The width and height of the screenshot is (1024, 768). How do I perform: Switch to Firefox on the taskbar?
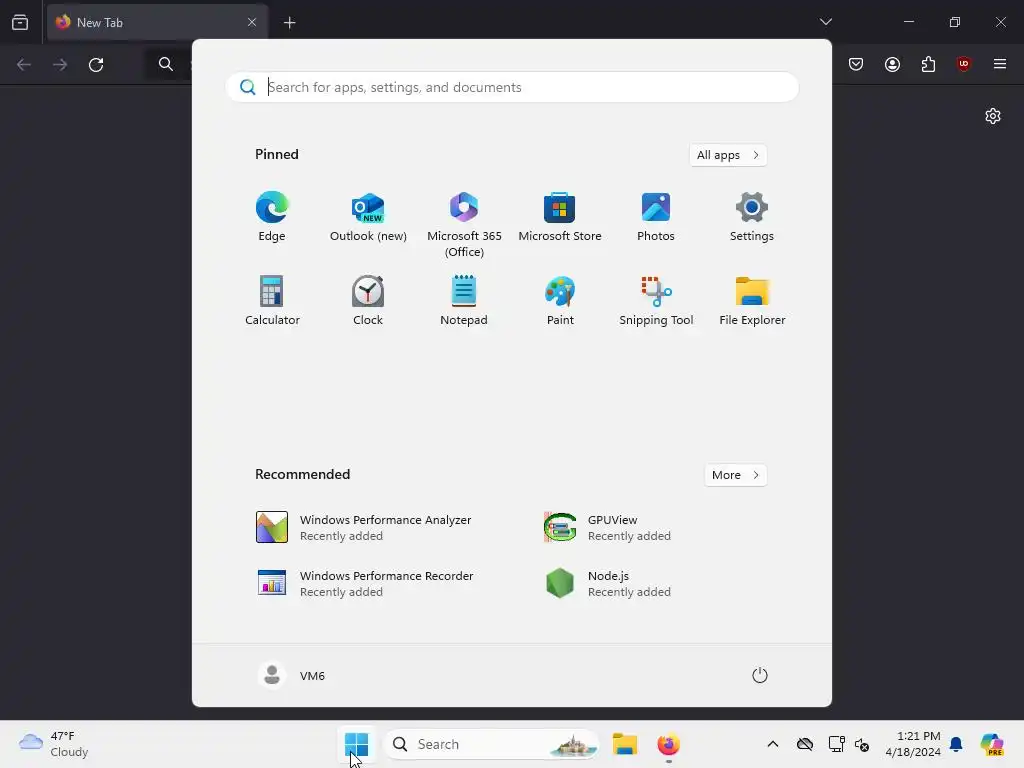click(668, 744)
